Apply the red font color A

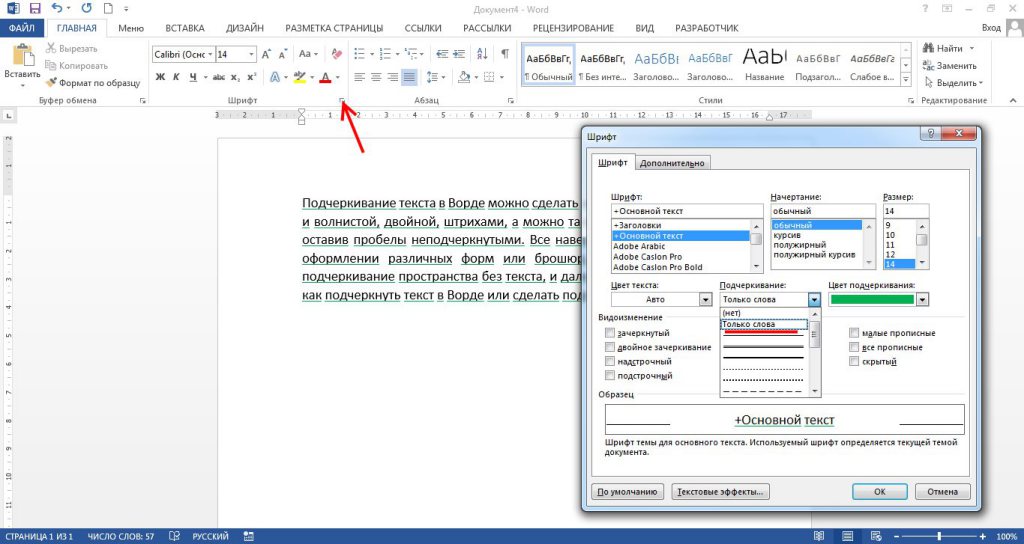pyautogui.click(x=325, y=77)
